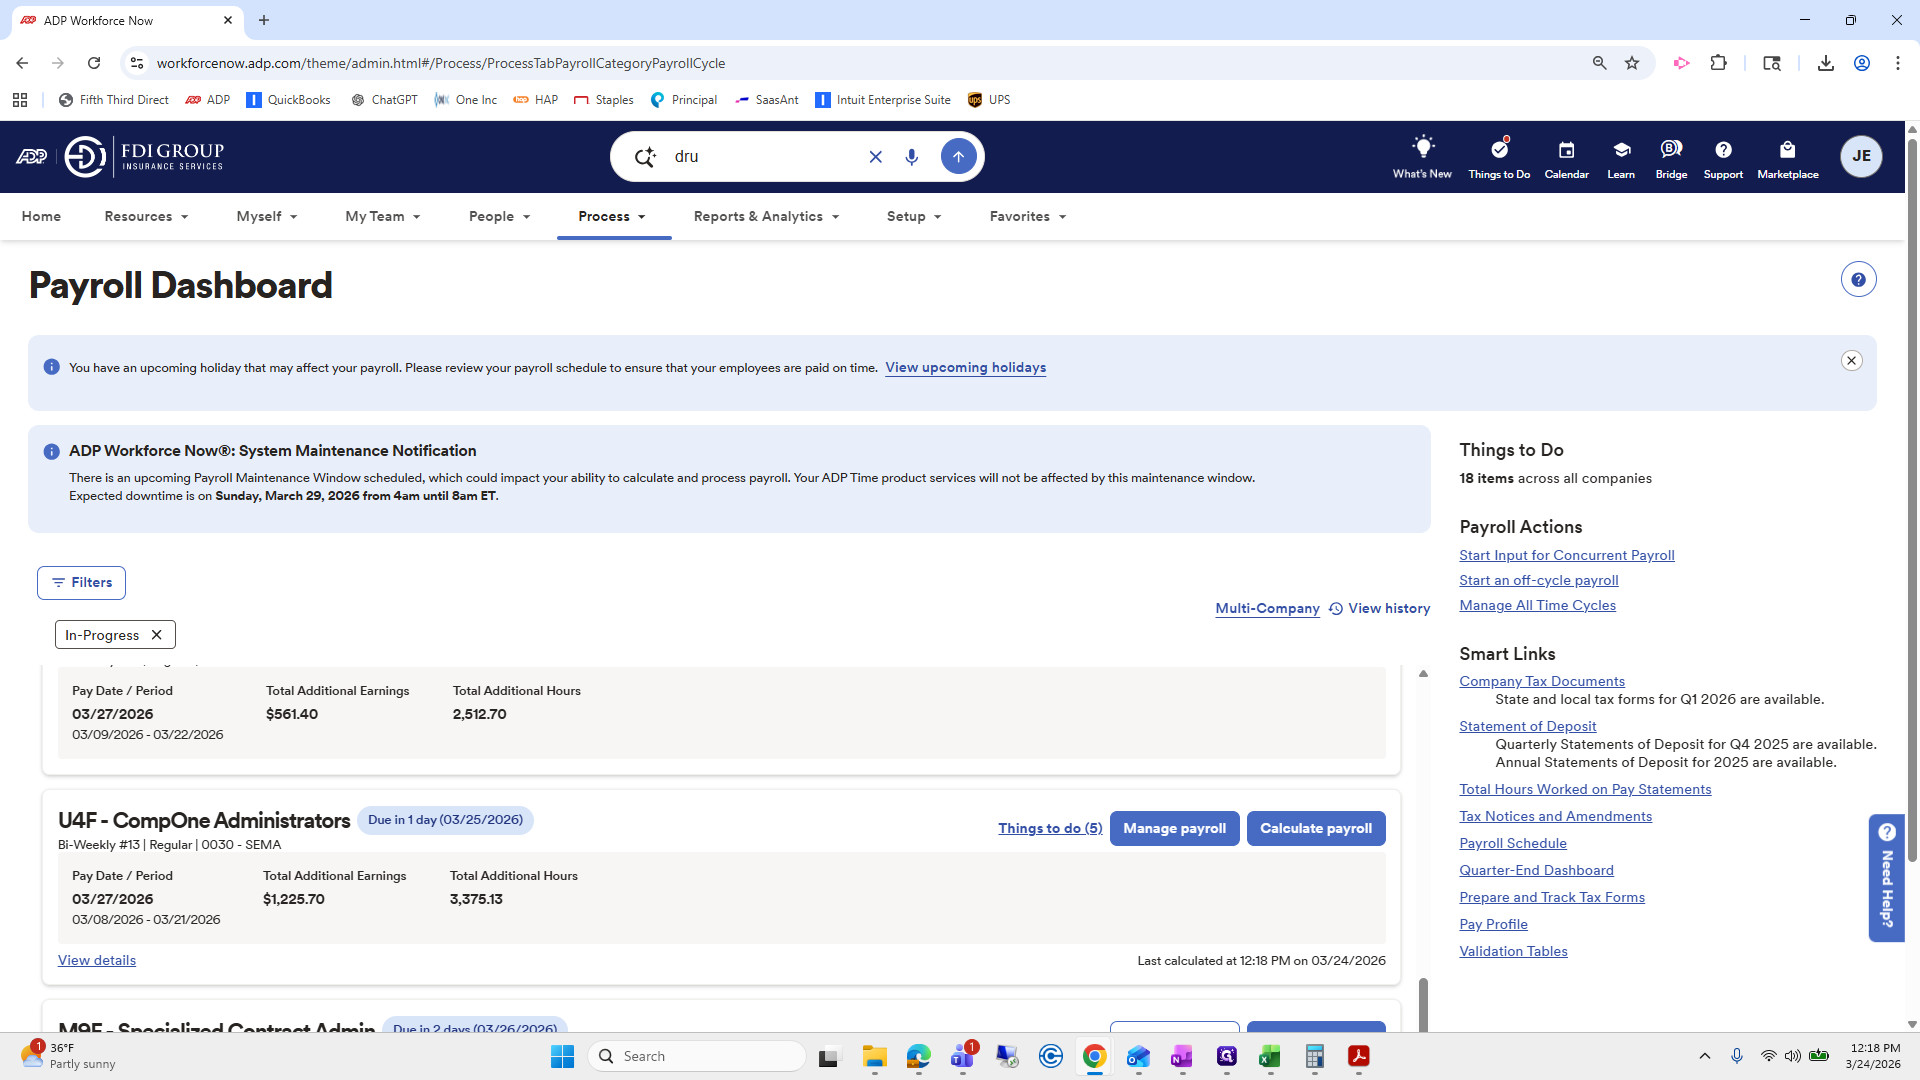This screenshot has width=1920, height=1080.
Task: Click the JE profile avatar
Action: (1861, 156)
